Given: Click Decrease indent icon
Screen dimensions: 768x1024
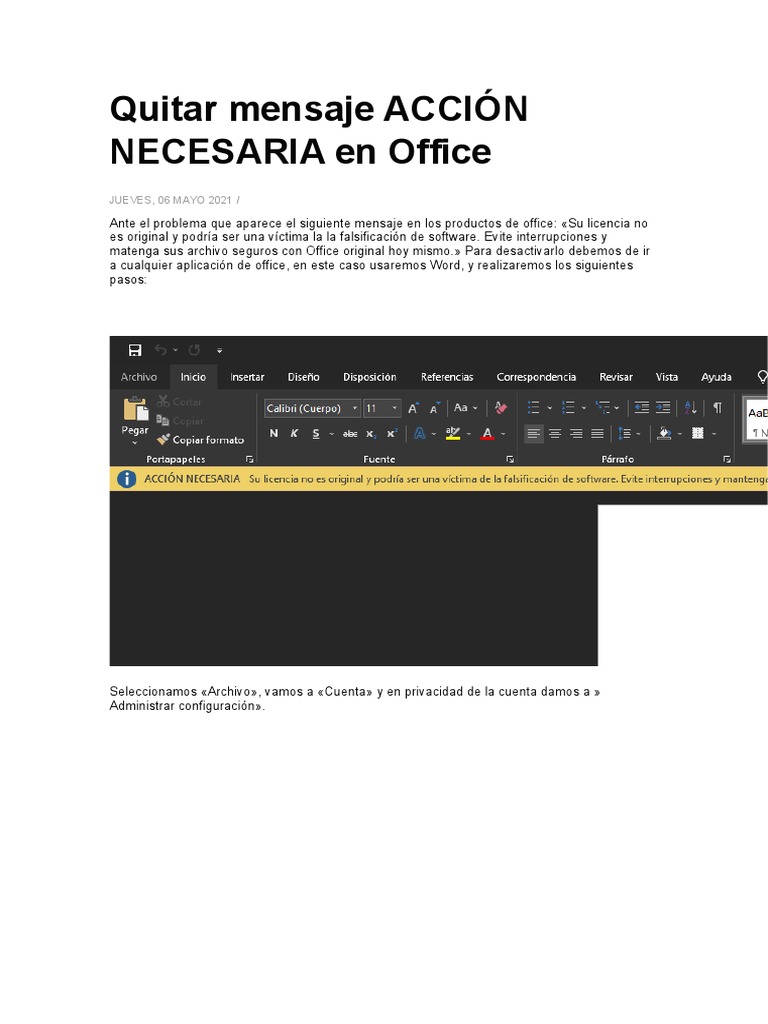Looking at the screenshot, I should (x=641, y=408).
